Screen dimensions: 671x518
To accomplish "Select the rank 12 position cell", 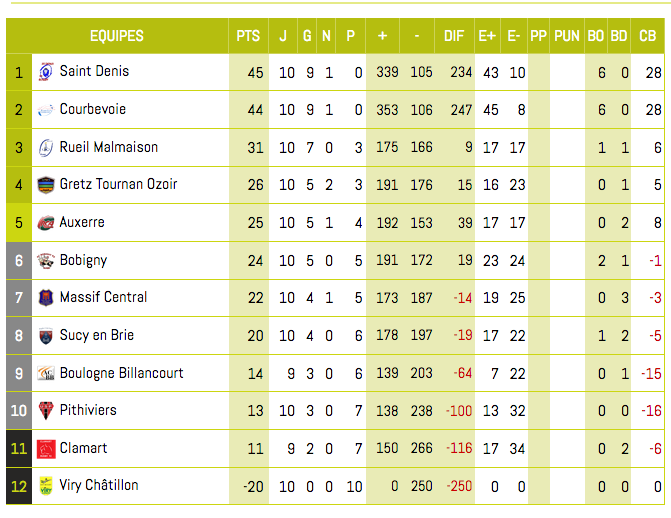I will coord(19,486).
